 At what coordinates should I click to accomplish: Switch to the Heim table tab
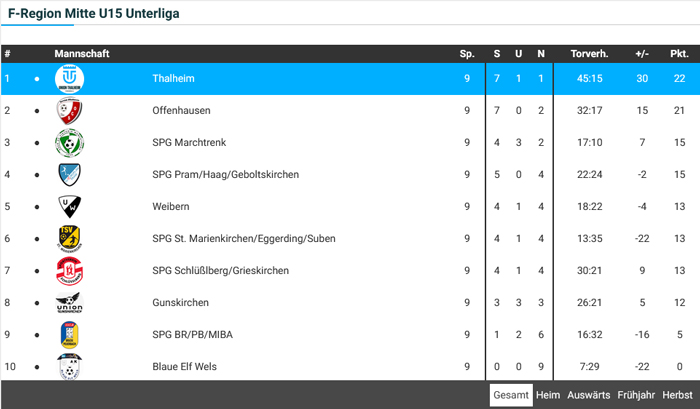tap(548, 395)
